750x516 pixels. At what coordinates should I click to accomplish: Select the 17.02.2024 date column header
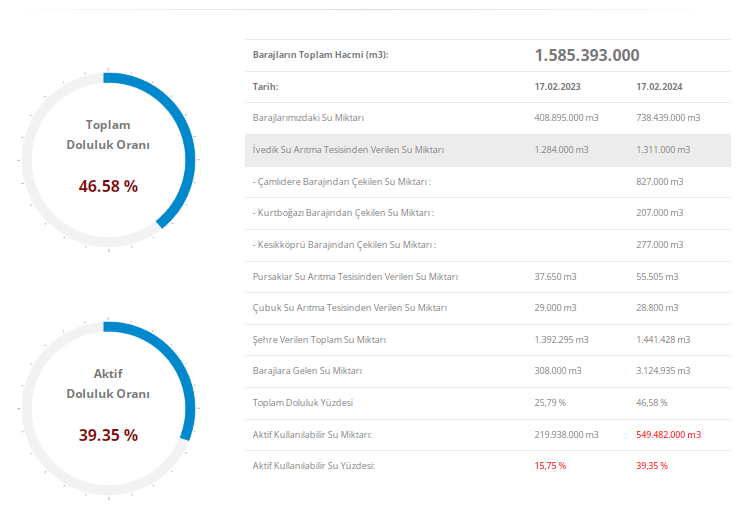(x=658, y=87)
